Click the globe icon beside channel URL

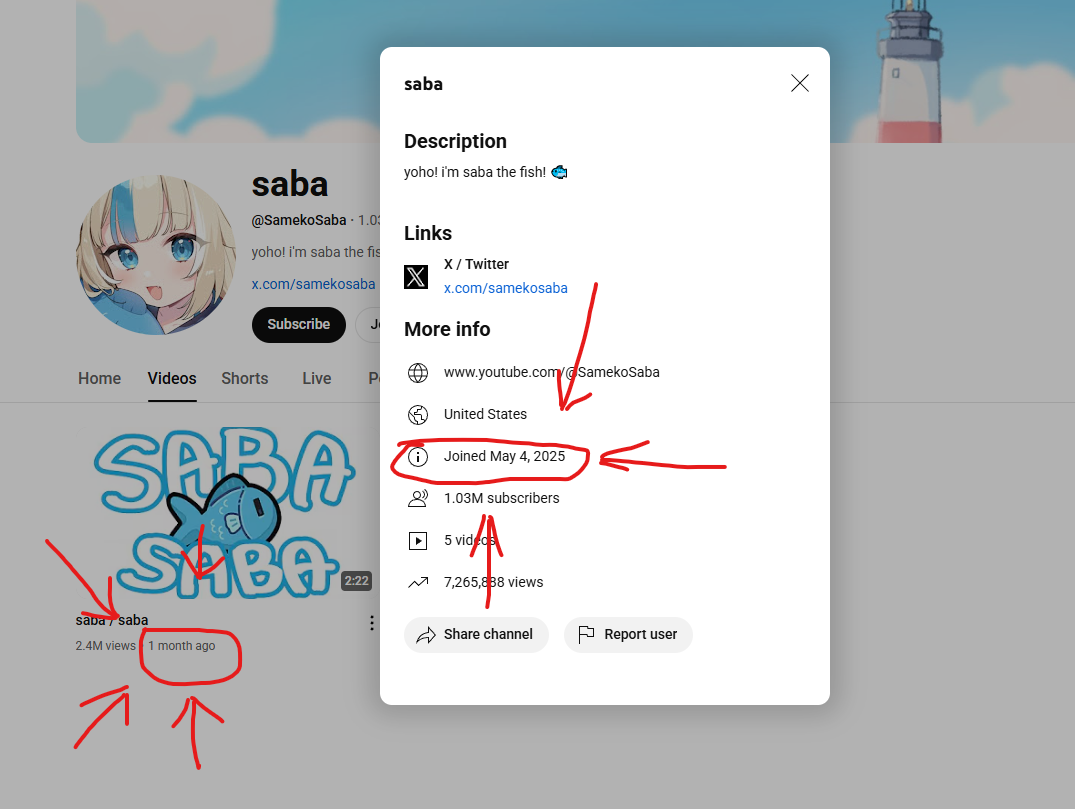[418, 373]
